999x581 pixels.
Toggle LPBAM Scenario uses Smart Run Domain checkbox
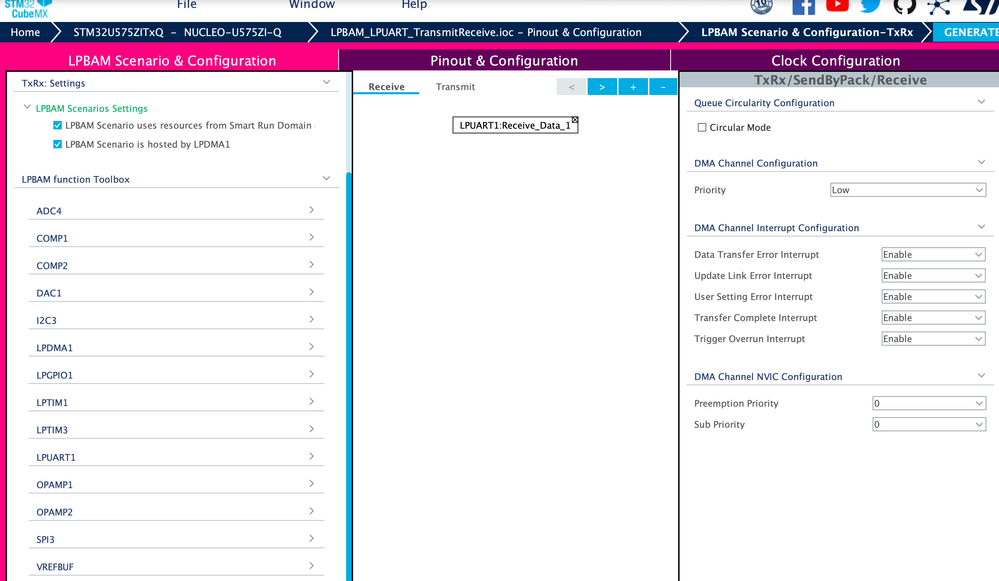coord(57,126)
